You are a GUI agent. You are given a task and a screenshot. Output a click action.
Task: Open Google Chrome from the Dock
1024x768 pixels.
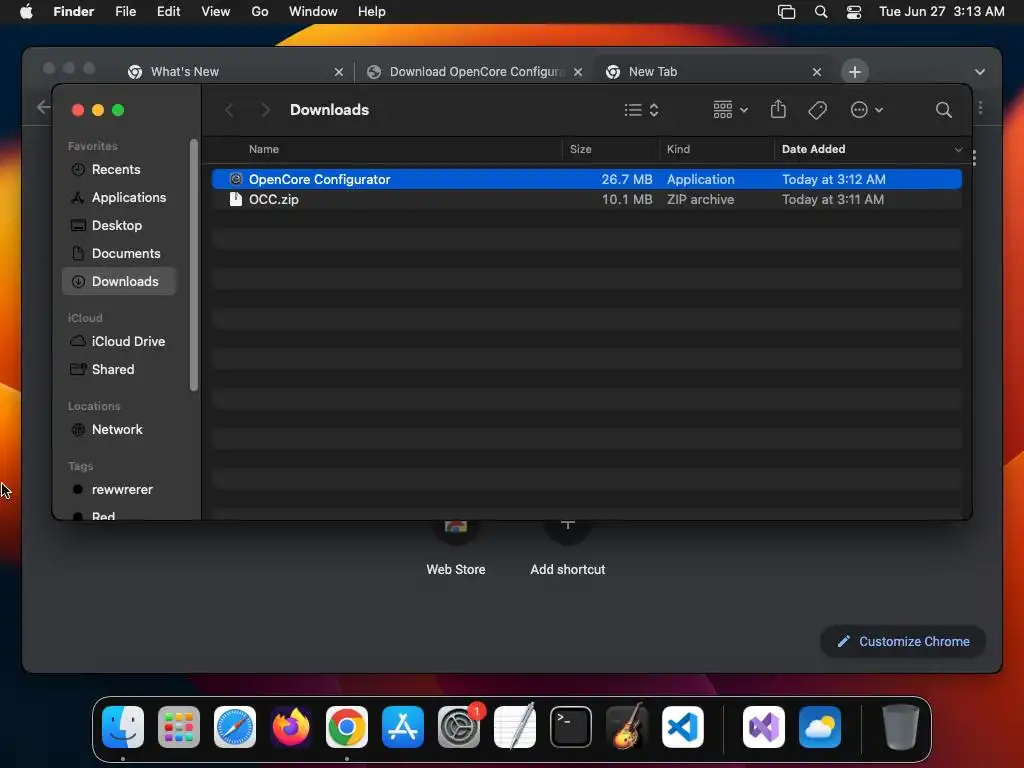(347, 727)
